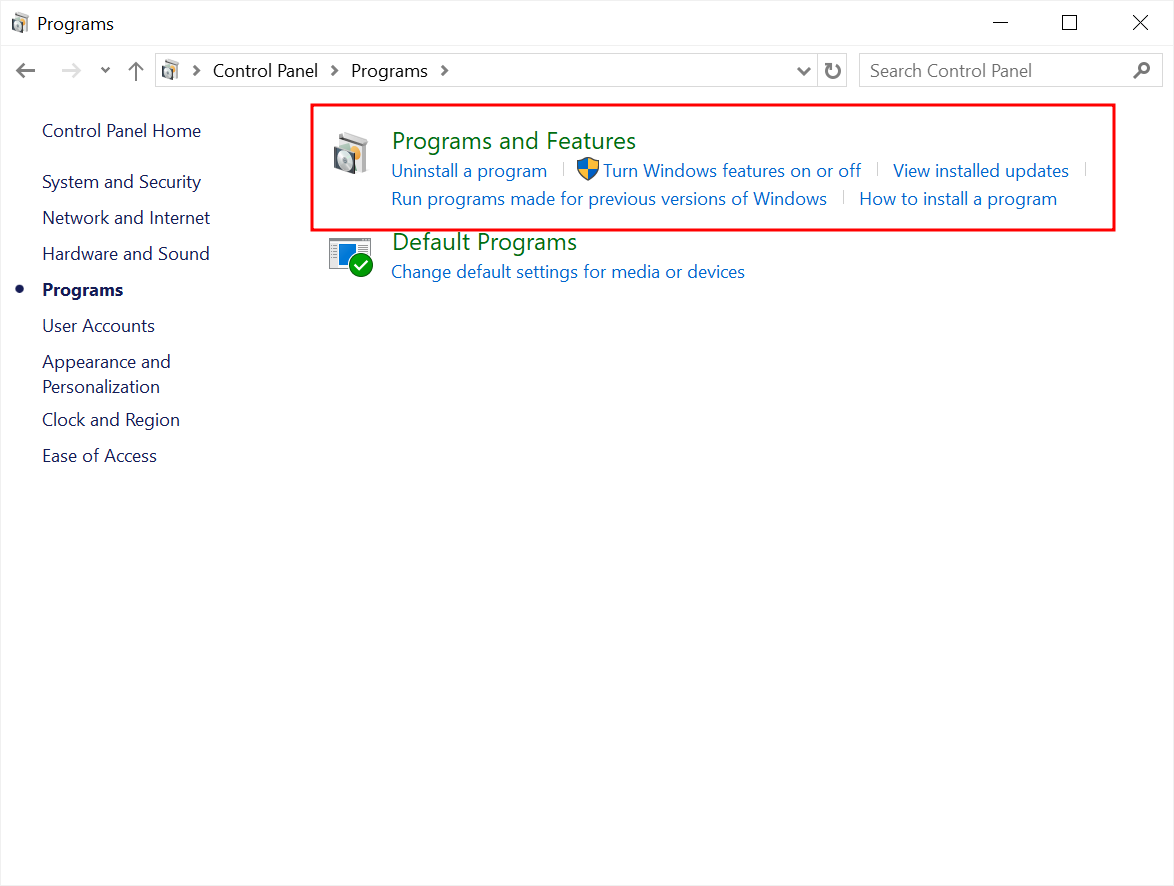The width and height of the screenshot is (1174, 886).
Task: Click the address bar Control Panel icon
Action: pos(171,70)
